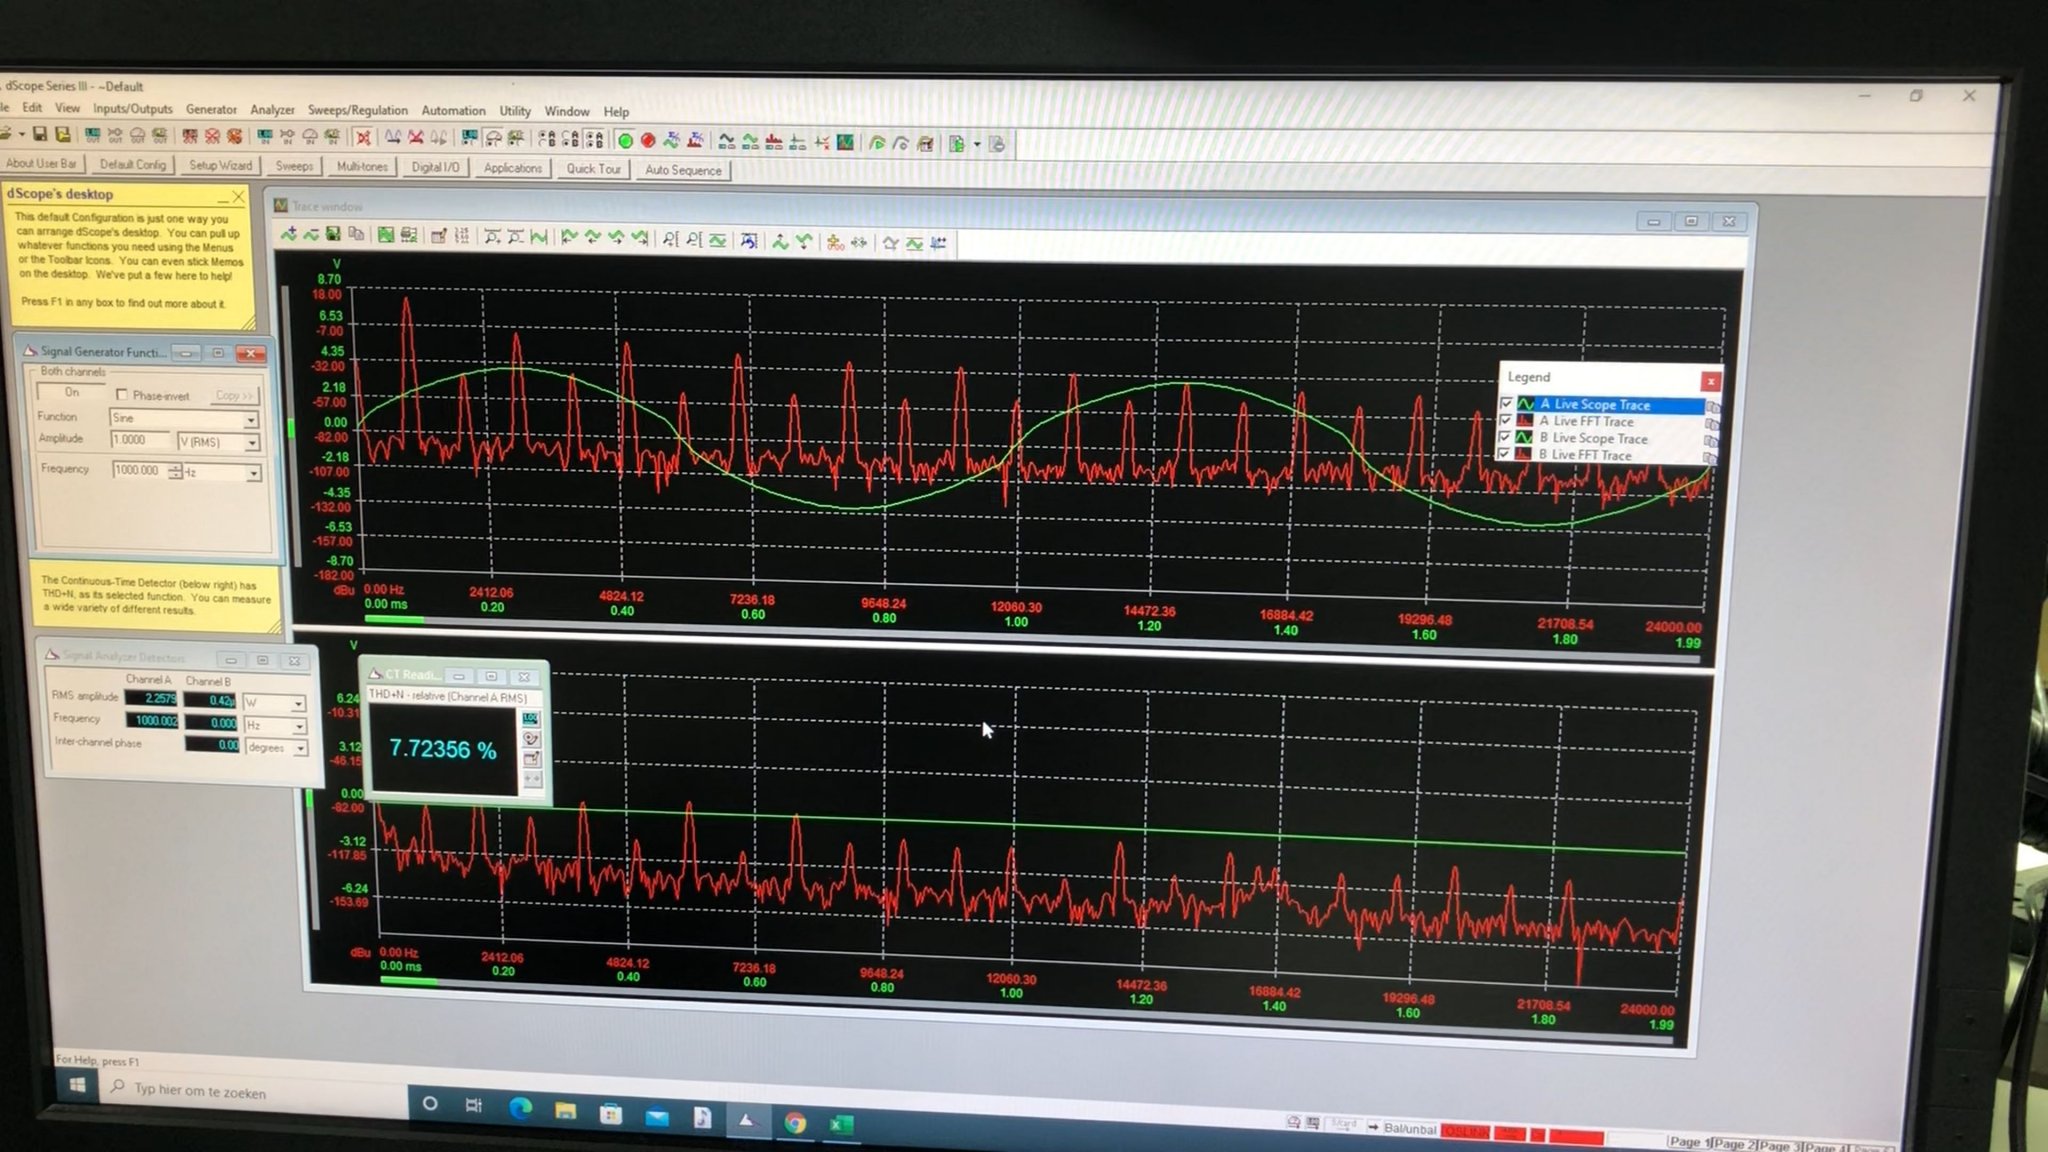Click the save configuration floppy icon
2048x1152 pixels.
click(x=39, y=134)
